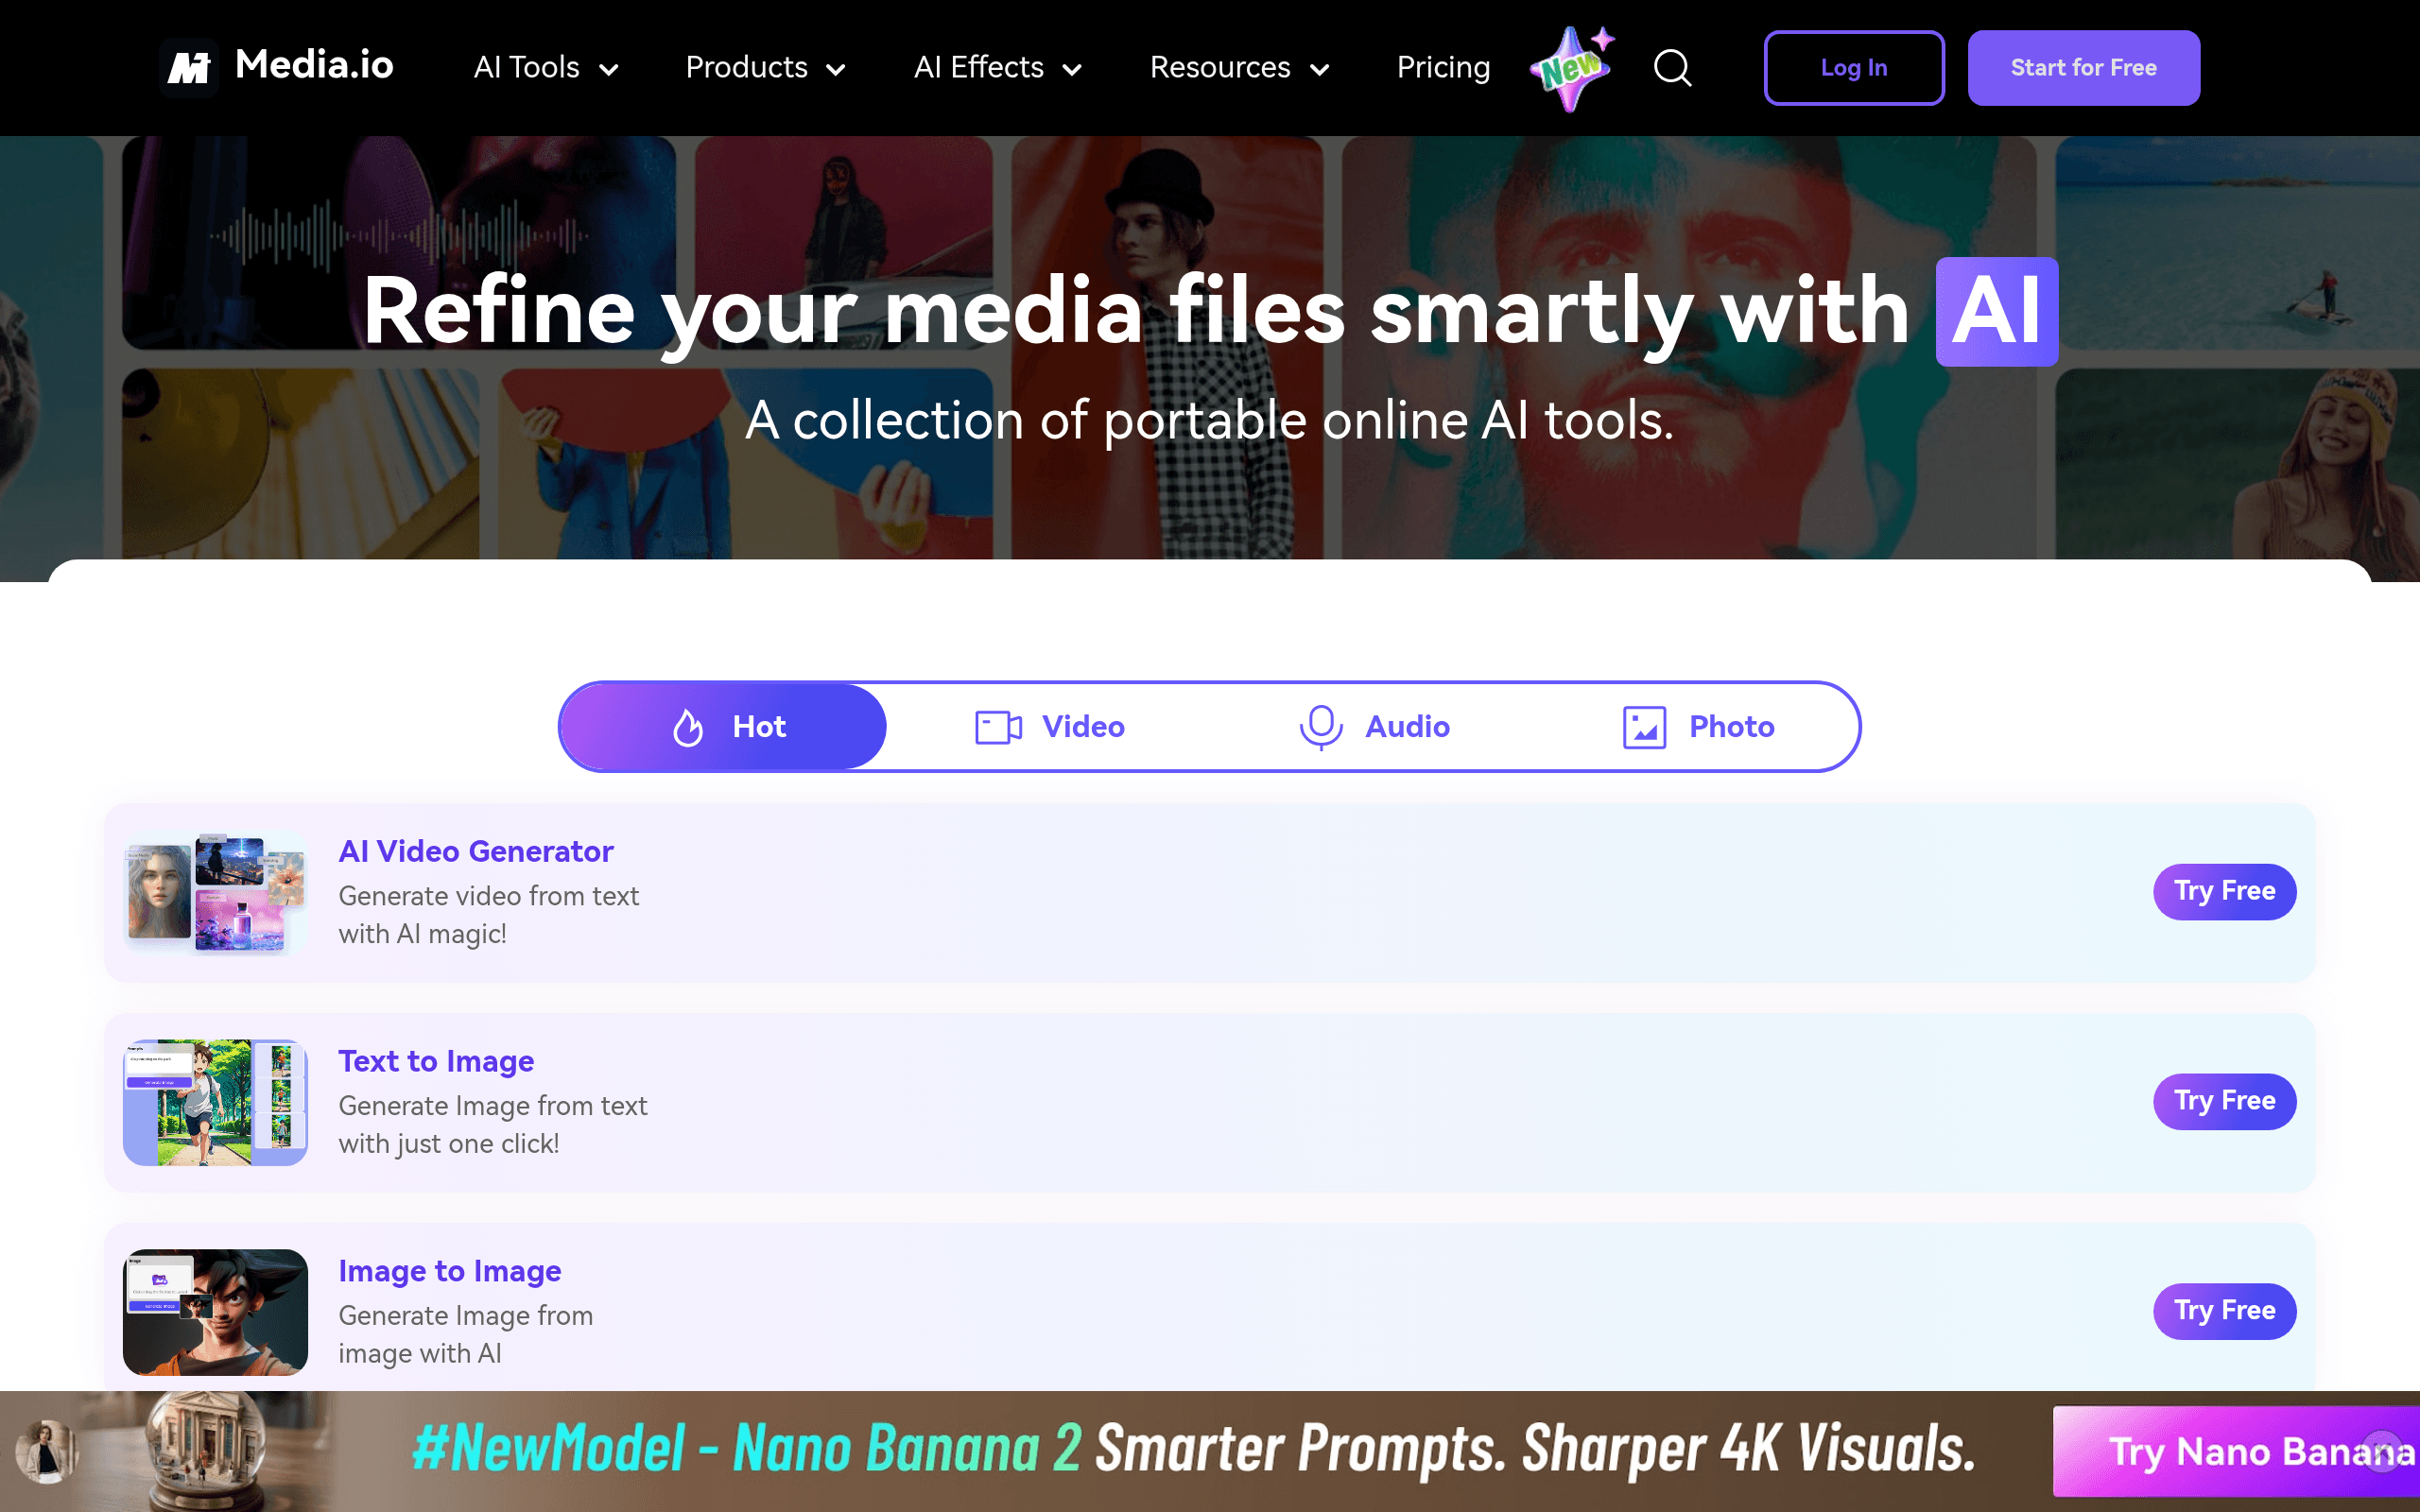Click the Try Nano Banana button

[2236, 1451]
